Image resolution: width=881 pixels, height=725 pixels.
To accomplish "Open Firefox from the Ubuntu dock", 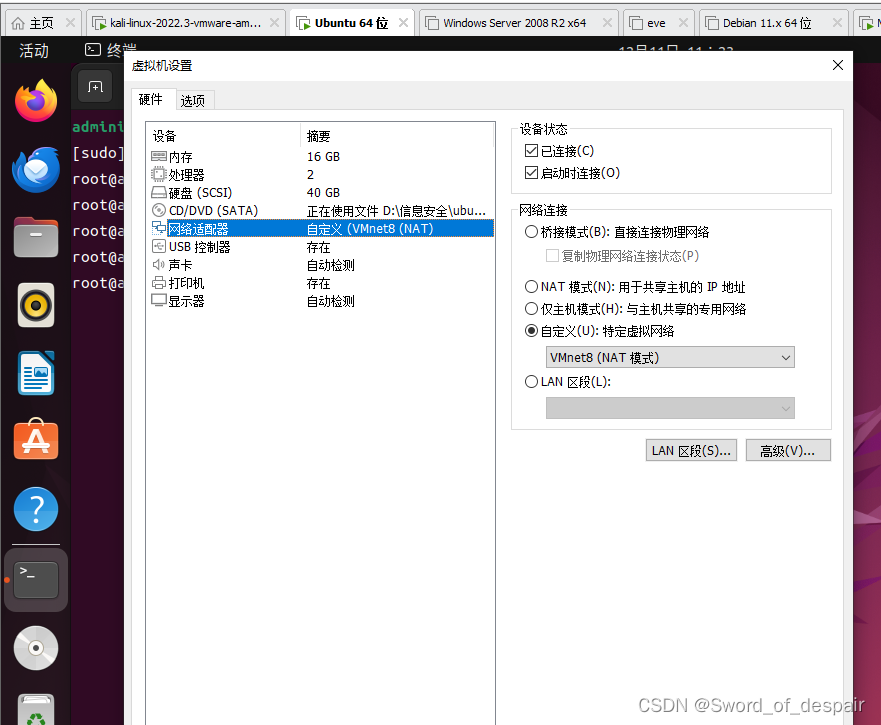I will pyautogui.click(x=36, y=100).
